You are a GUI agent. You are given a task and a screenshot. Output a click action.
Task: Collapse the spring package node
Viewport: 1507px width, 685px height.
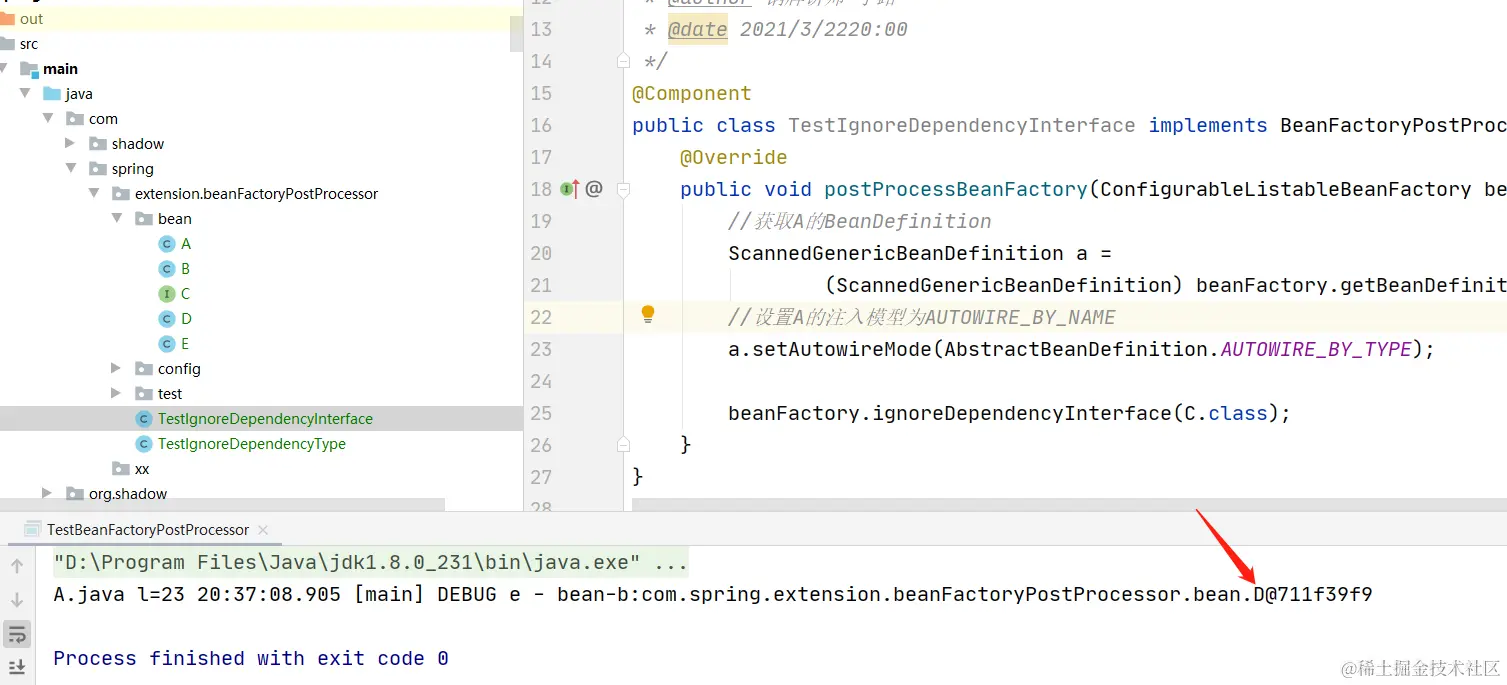(x=70, y=169)
